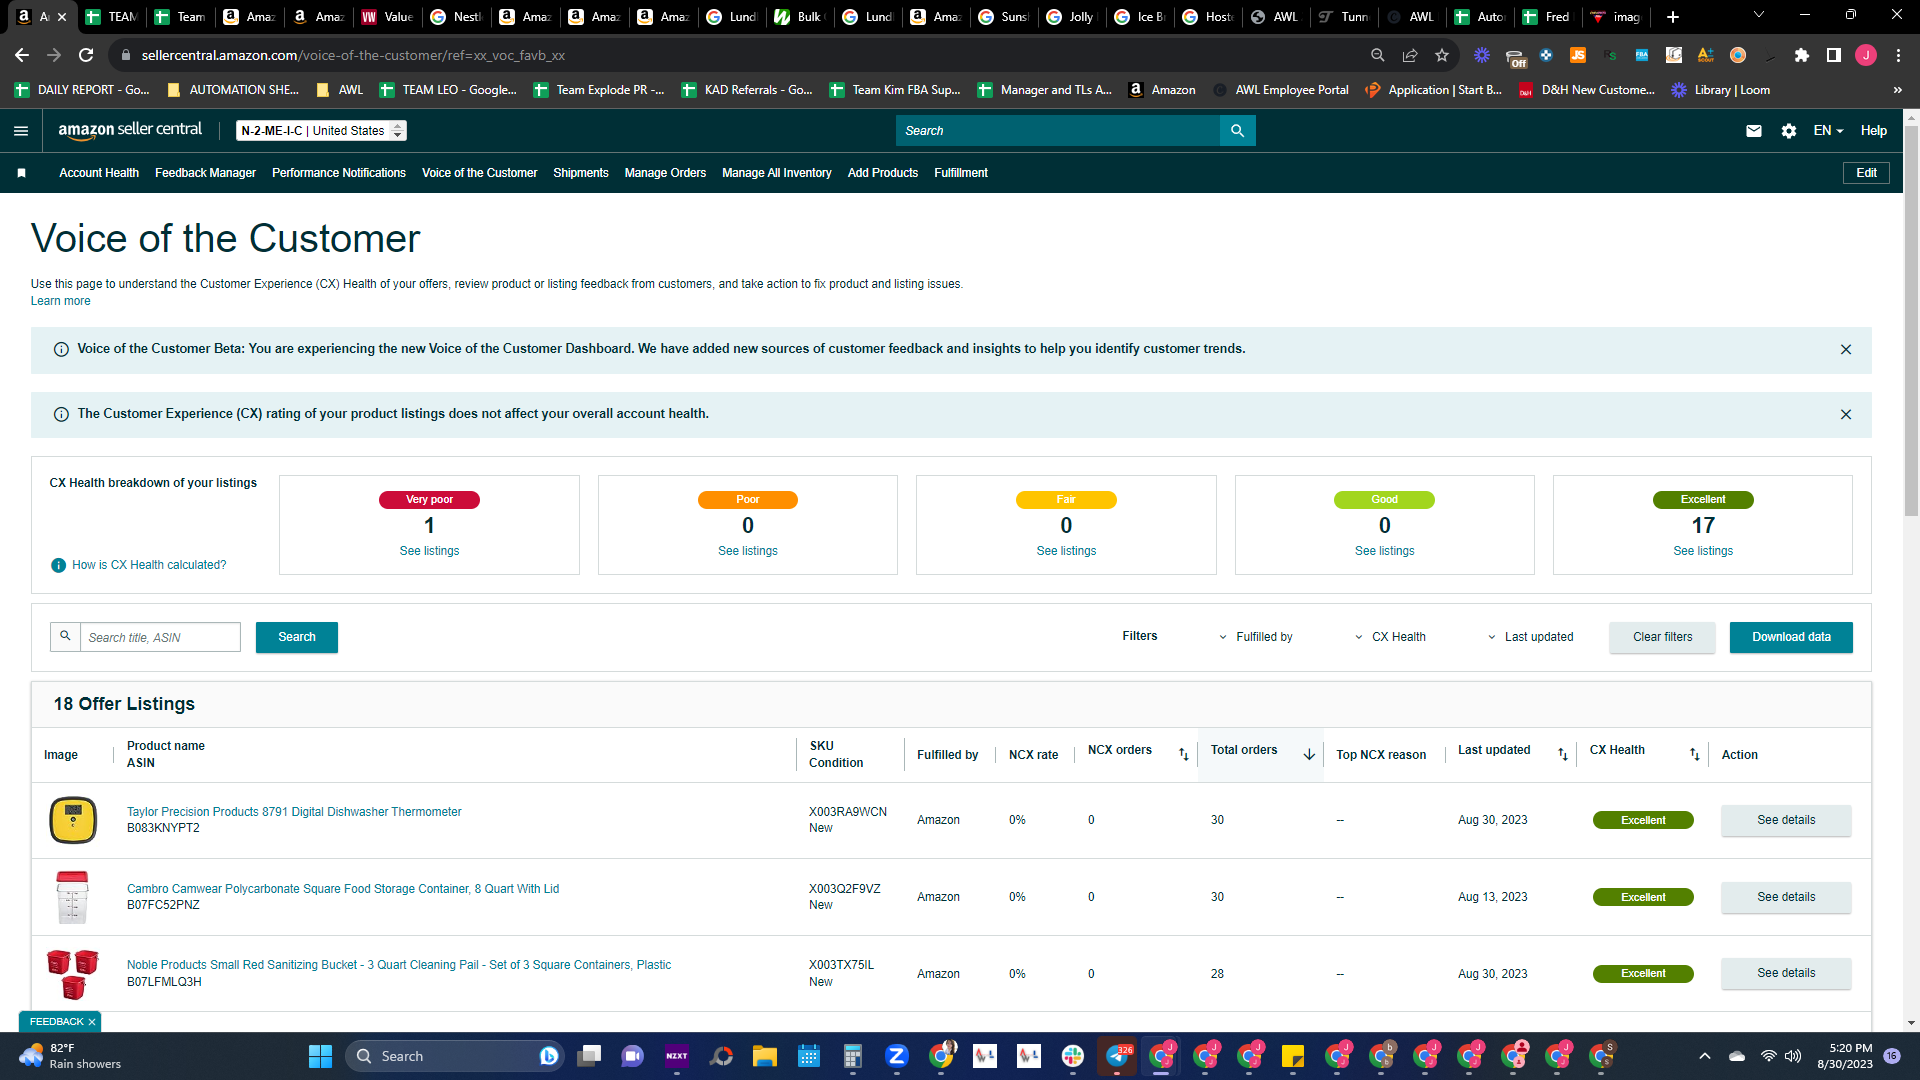This screenshot has width=1920, height=1080.
Task: Go to Manage Orders
Action: point(665,173)
